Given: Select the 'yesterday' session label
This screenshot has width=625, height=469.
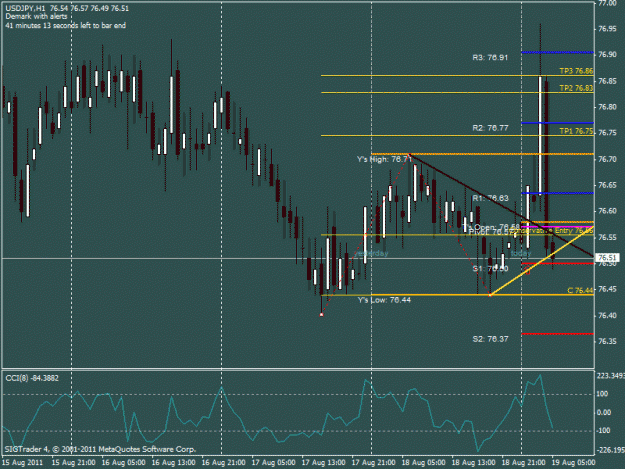Looking at the screenshot, I should click(371, 253).
